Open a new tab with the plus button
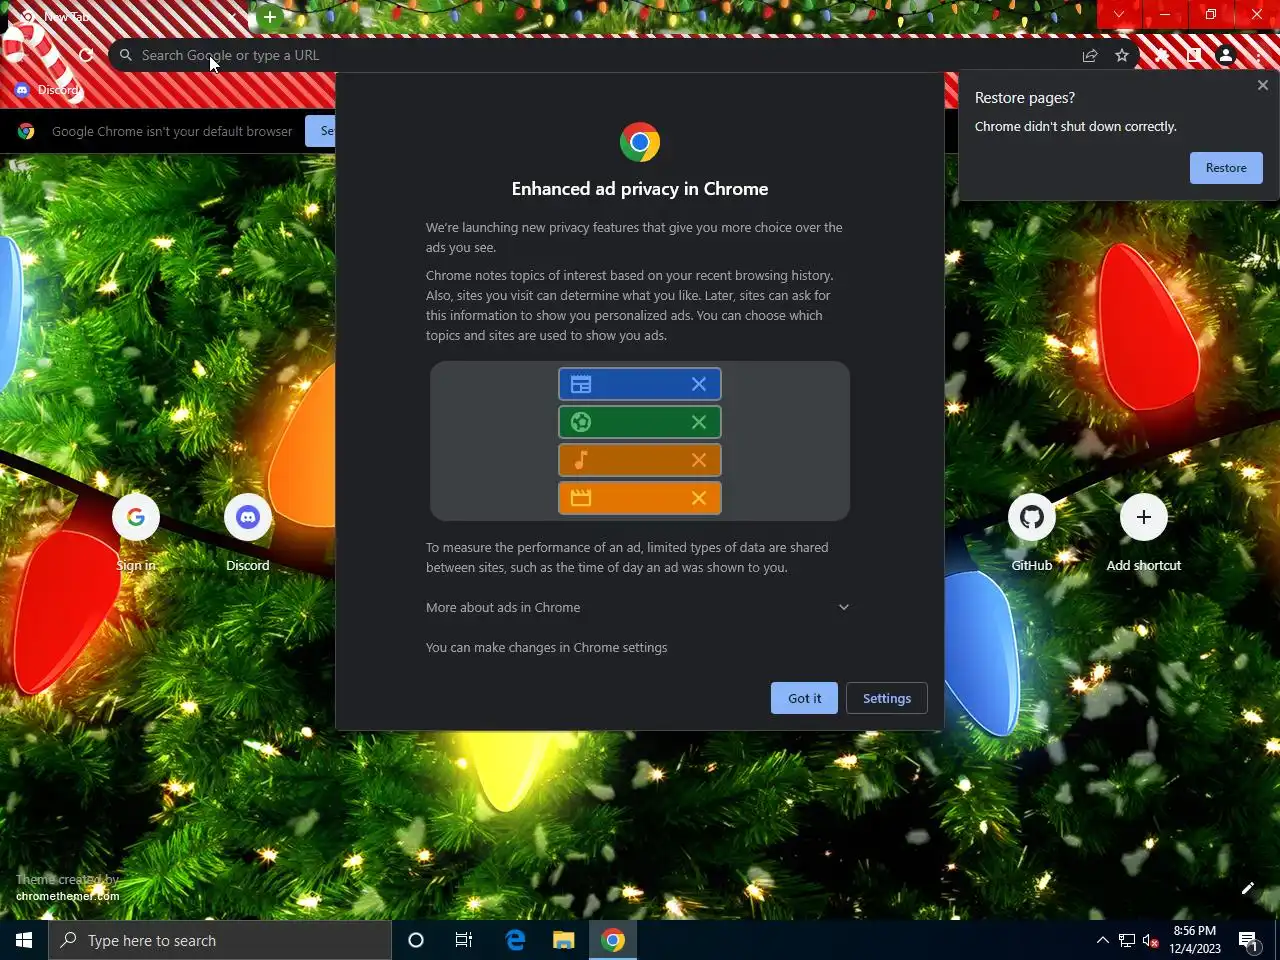The height and width of the screenshot is (960, 1280). [x=269, y=17]
